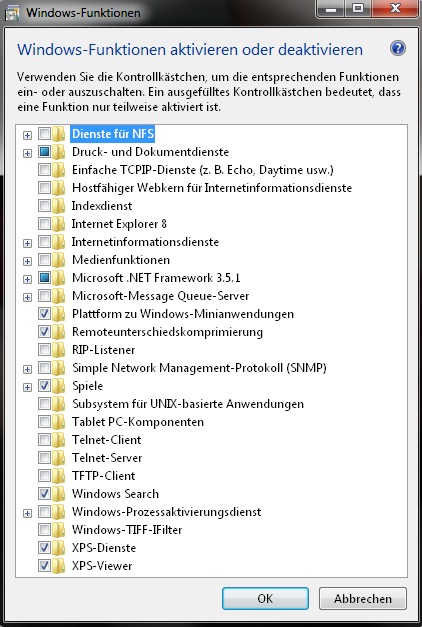Click folder icon beside Medienfunktionen
Viewport: 422px width, 627px height.
[58, 260]
